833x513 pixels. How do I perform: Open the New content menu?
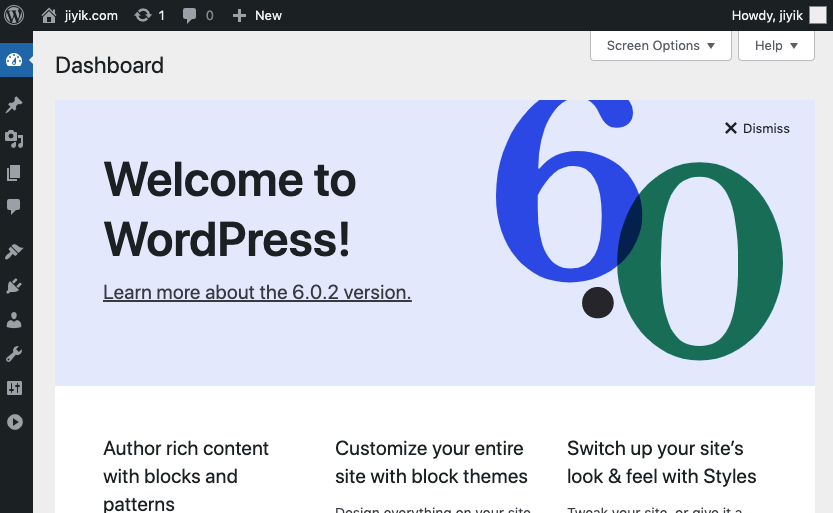[x=257, y=15]
